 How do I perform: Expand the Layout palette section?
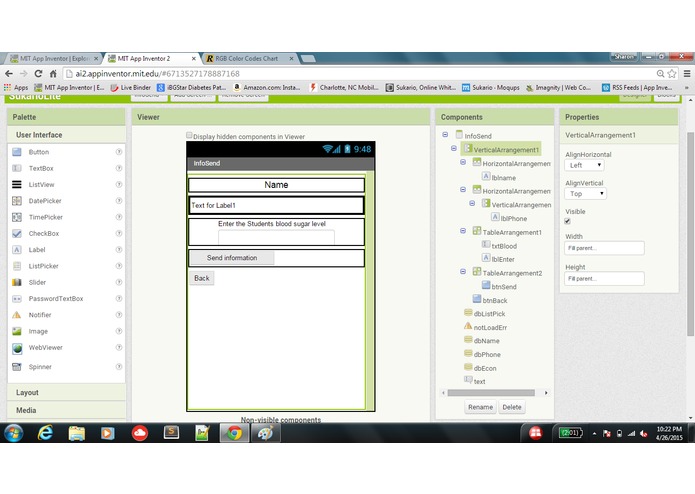pyautogui.click(x=66, y=393)
